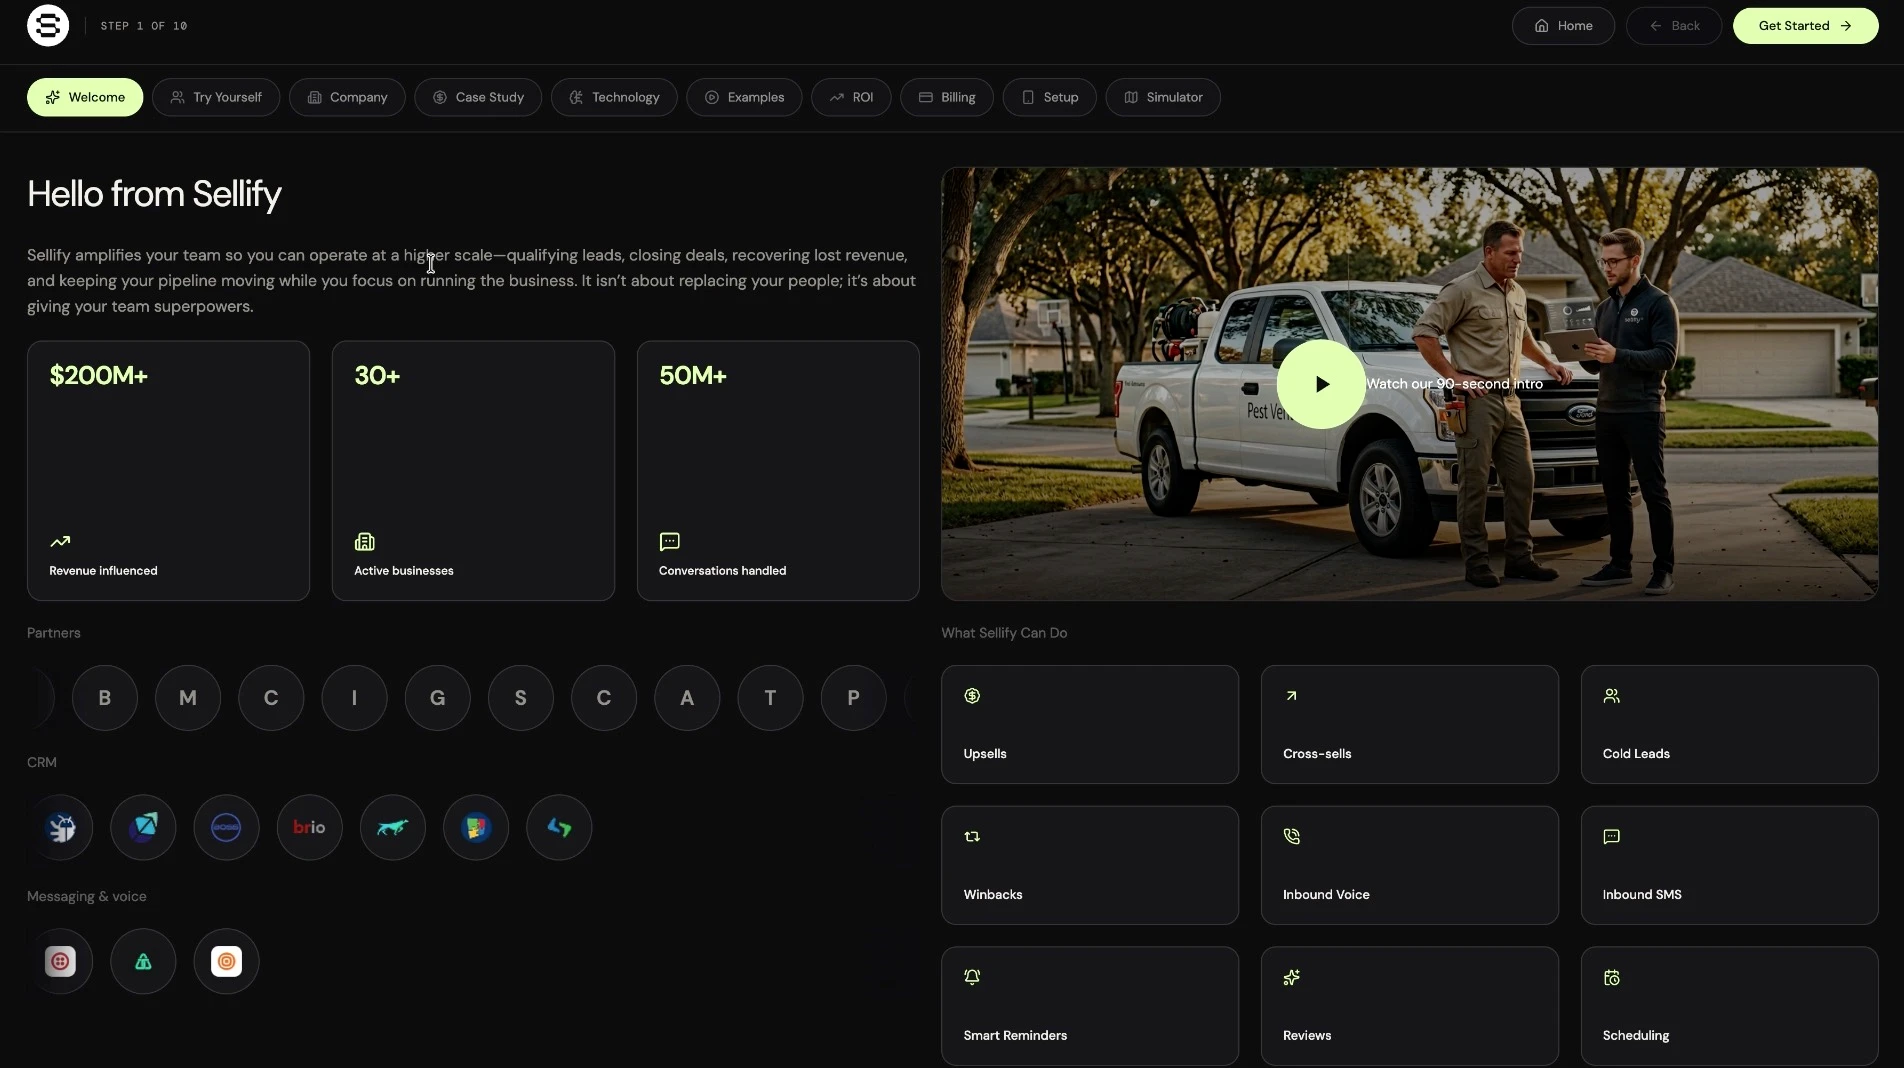Select the red four-dot messaging logo
This screenshot has height=1068, width=1904.
61,962
